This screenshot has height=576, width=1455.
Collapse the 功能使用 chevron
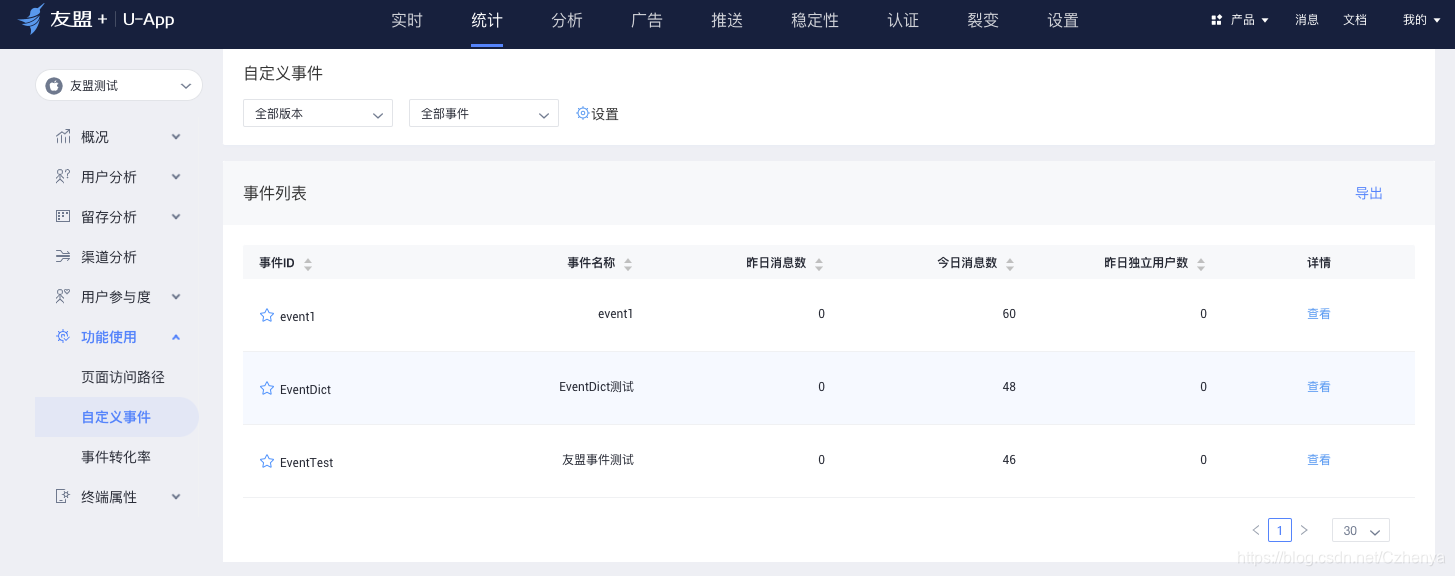pos(176,337)
